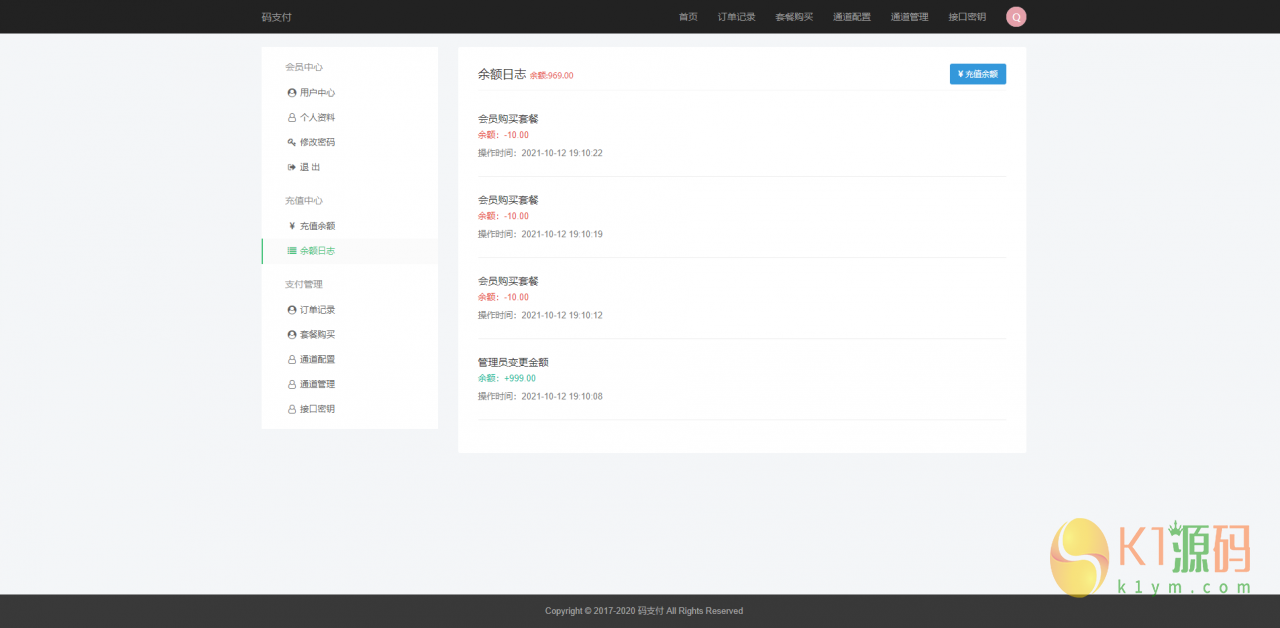The width and height of the screenshot is (1280, 628).
Task: Open the pink Q avatar in the navbar
Action: (1016, 17)
